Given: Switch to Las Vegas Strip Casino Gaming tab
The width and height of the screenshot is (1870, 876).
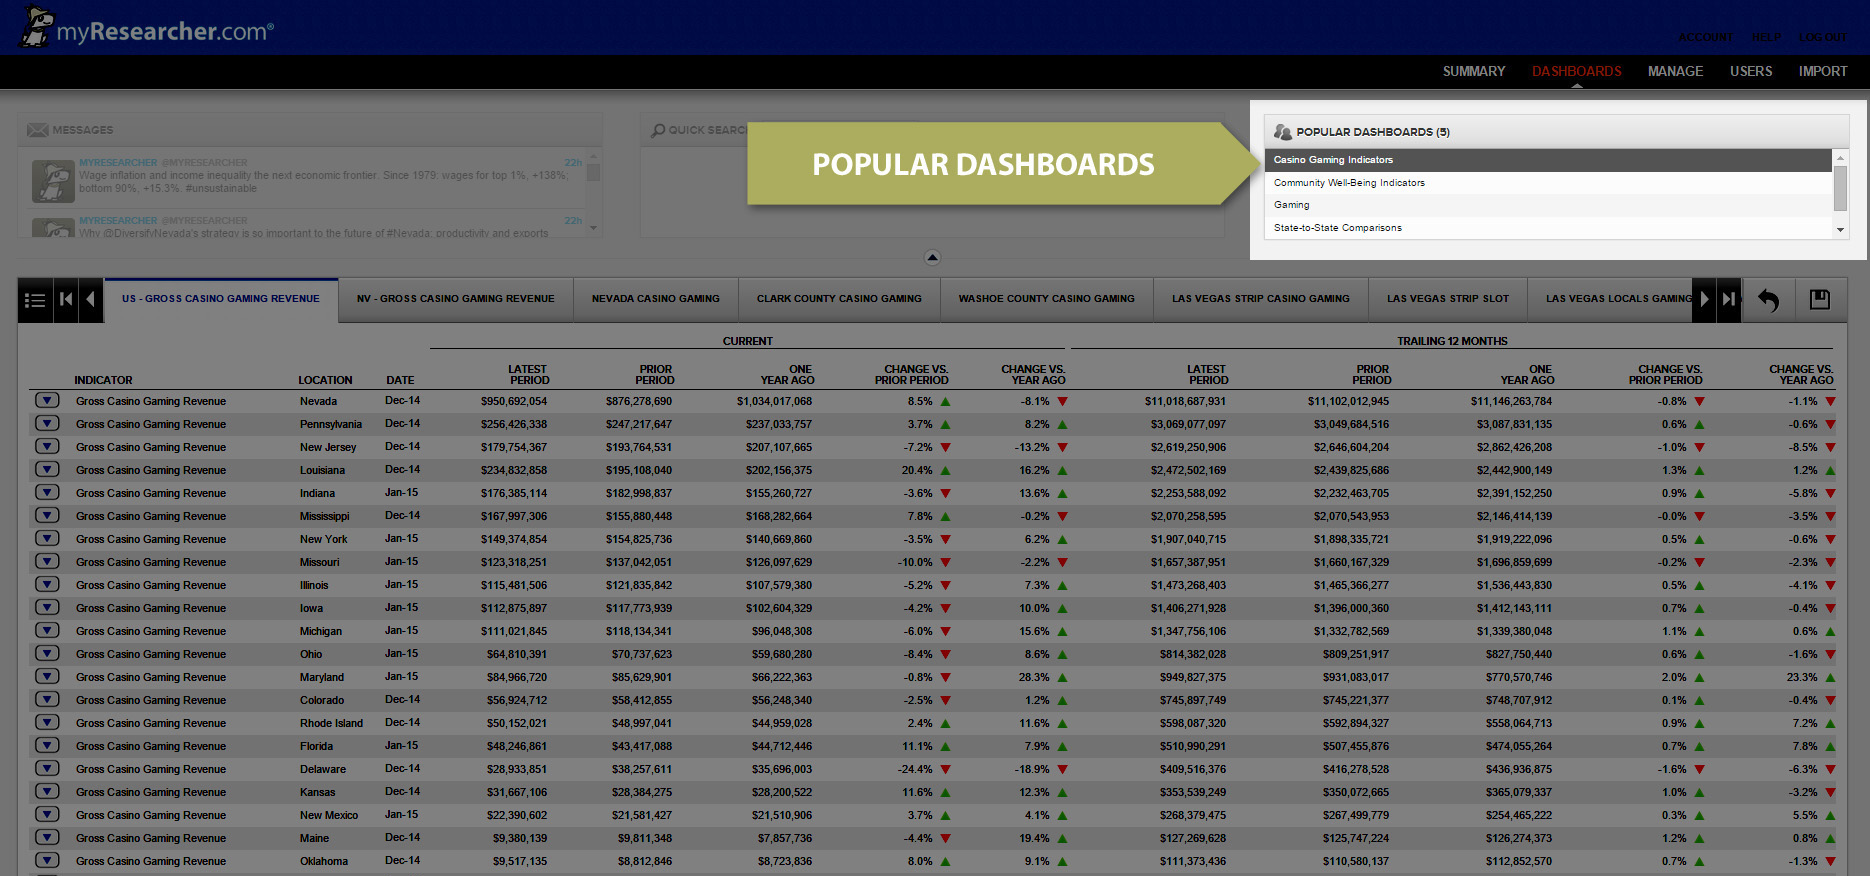Looking at the screenshot, I should 1261,299.
